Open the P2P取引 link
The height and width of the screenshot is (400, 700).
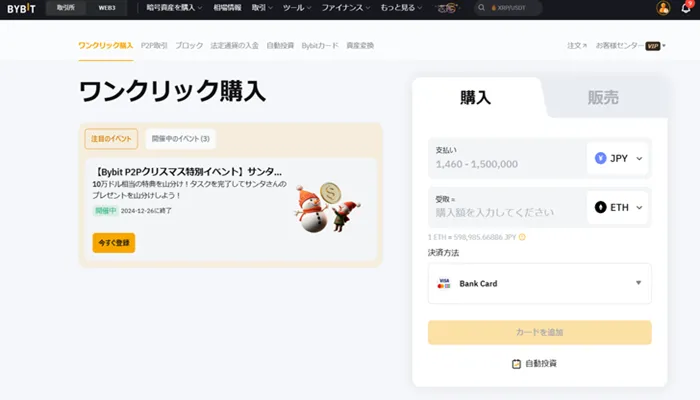point(154,46)
